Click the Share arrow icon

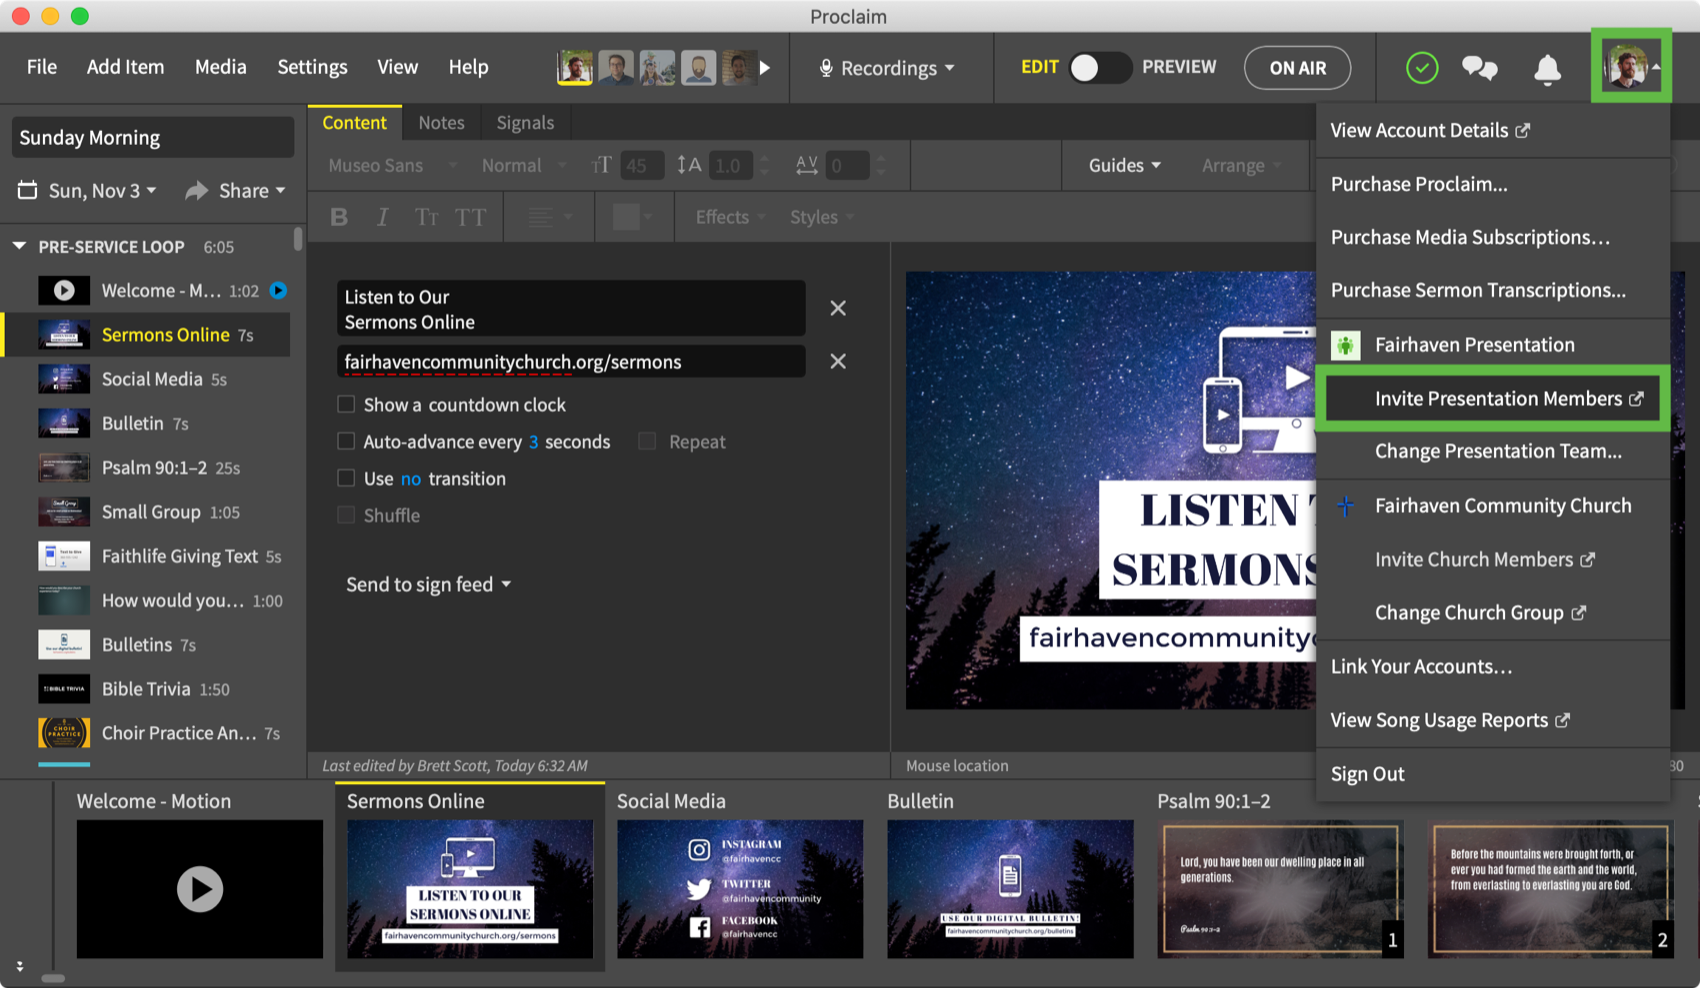(196, 190)
